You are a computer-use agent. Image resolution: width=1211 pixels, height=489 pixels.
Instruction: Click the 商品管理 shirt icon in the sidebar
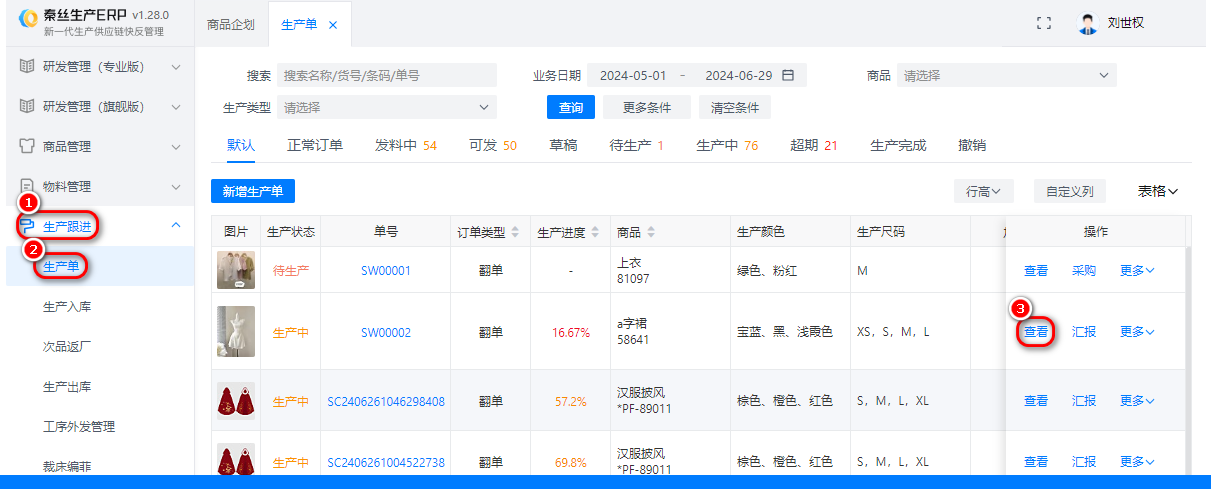click(x=28, y=146)
